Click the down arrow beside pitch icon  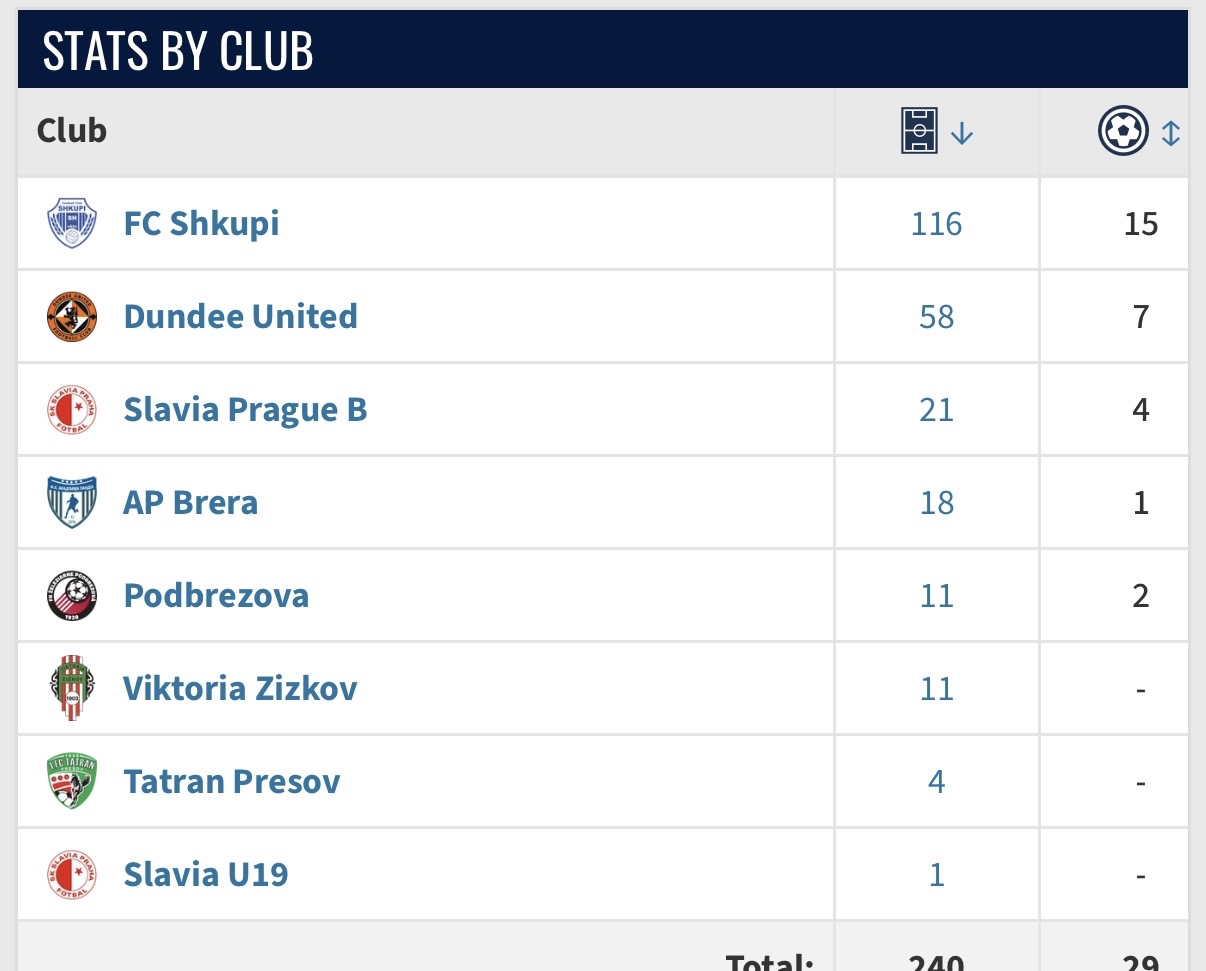point(962,133)
